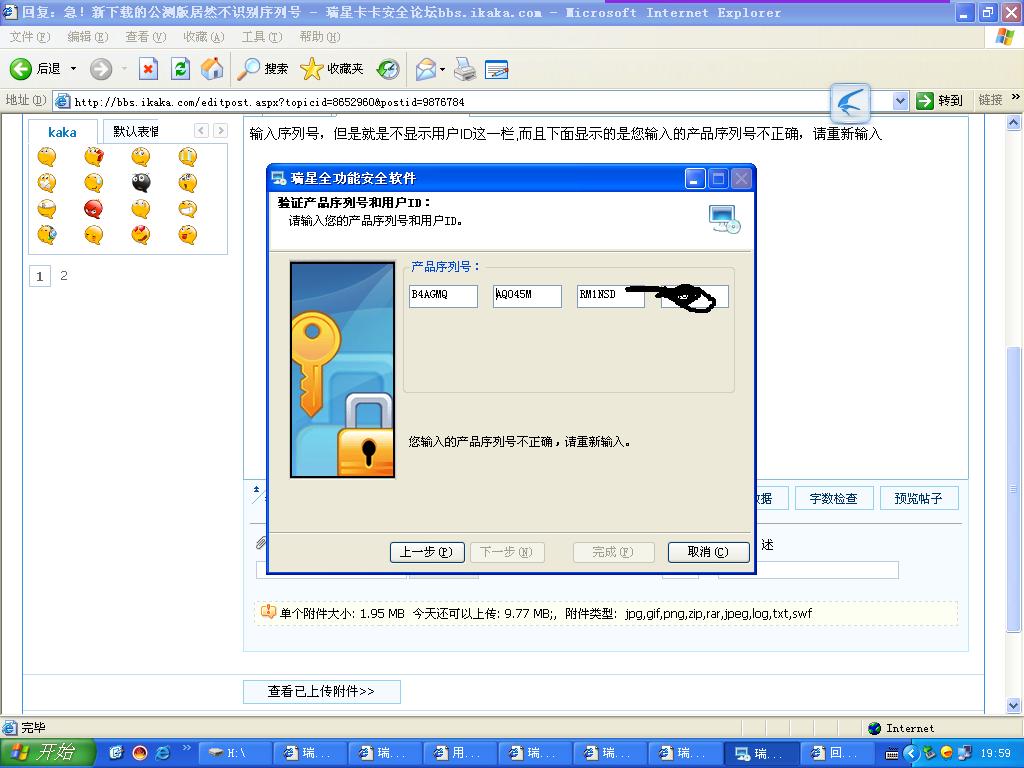Insert the shouting emoticon with red megaphone
This screenshot has width=1024, height=768.
tap(93, 157)
